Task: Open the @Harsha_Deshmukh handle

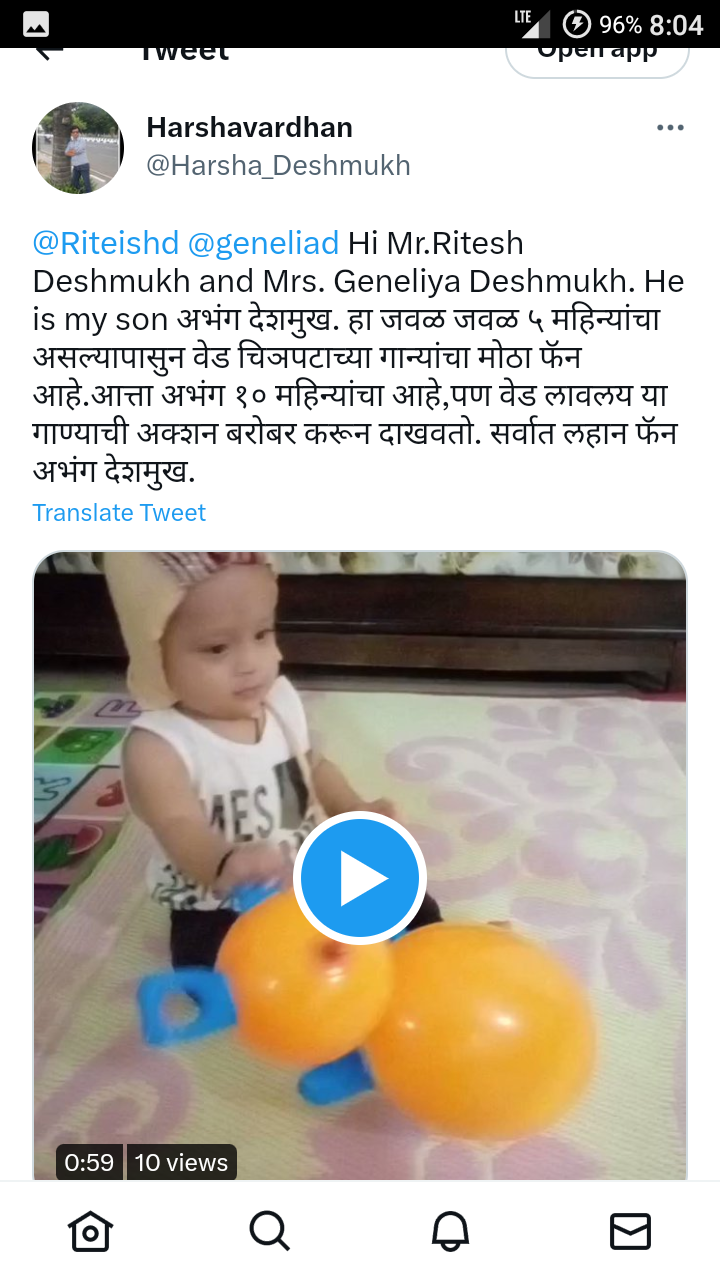Action: [x=278, y=165]
